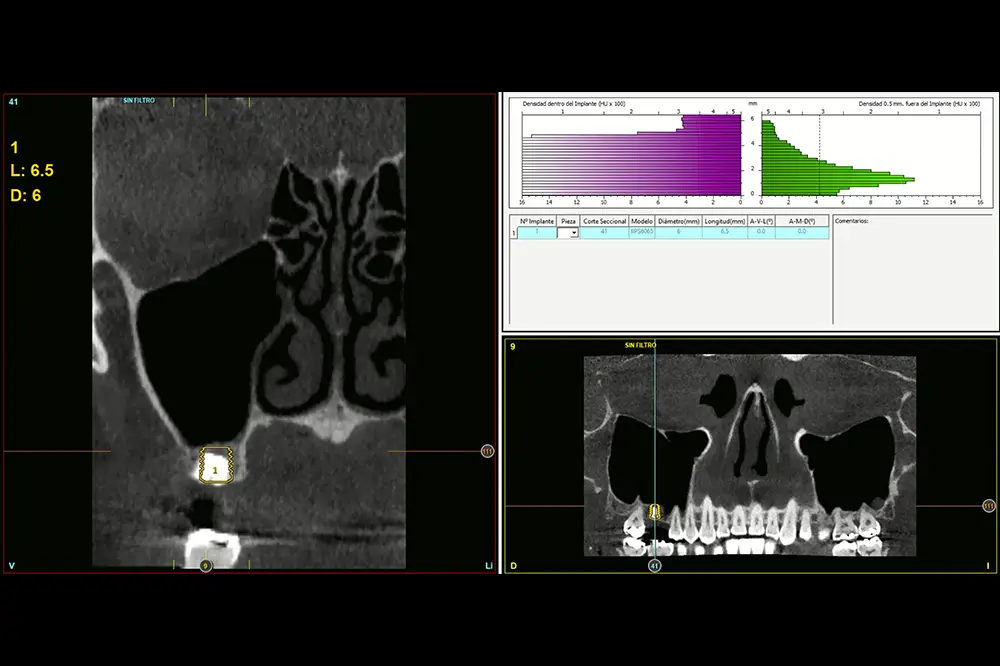Screen dimensions: 1000x666
Task: Select the Longitud cell showing 6.5
Action: tap(724, 232)
